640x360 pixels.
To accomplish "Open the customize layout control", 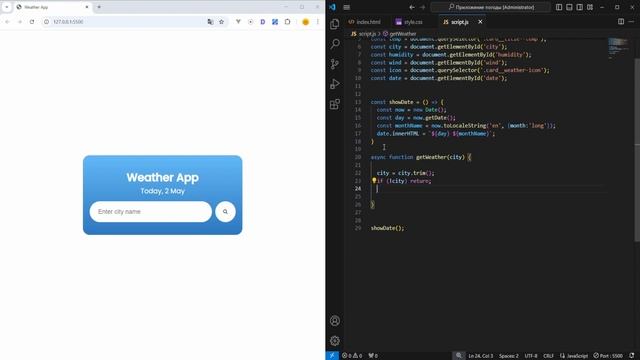I will click(590, 7).
